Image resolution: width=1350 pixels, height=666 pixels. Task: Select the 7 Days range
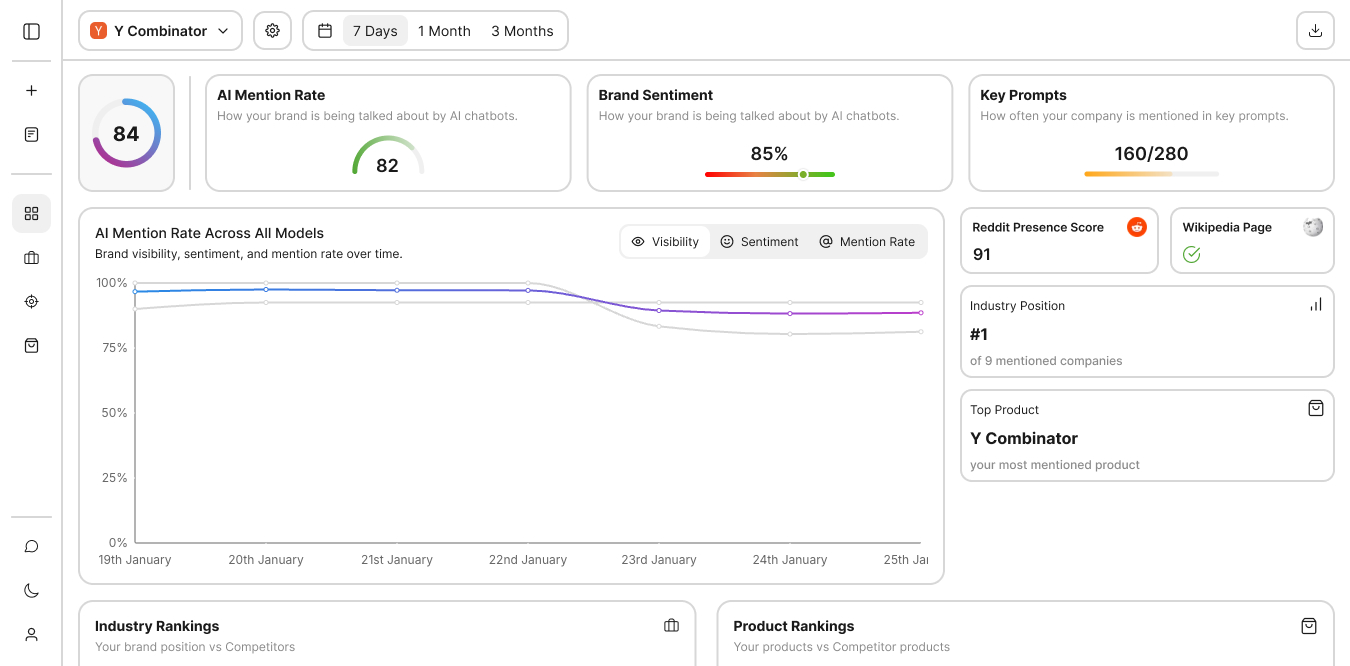[x=375, y=31]
